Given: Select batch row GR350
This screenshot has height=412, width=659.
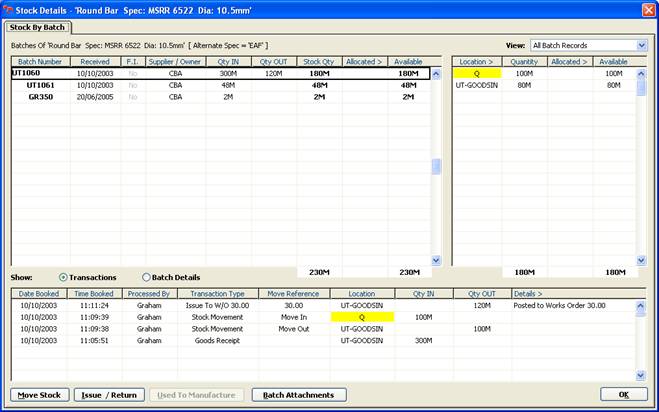Looking at the screenshot, I should [x=40, y=98].
